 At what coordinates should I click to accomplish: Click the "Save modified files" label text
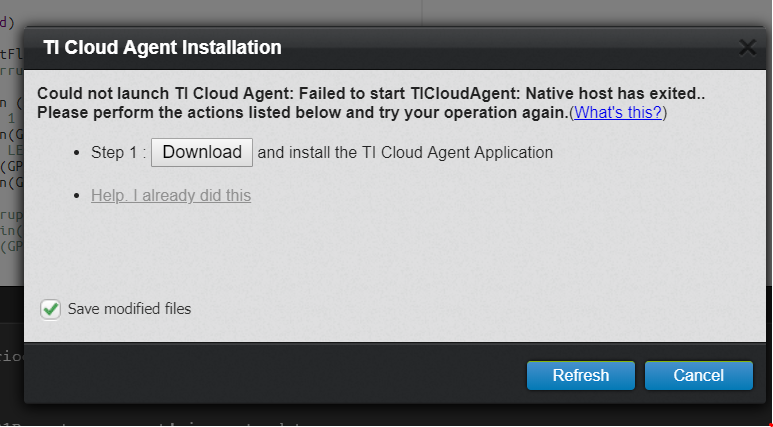pos(129,309)
